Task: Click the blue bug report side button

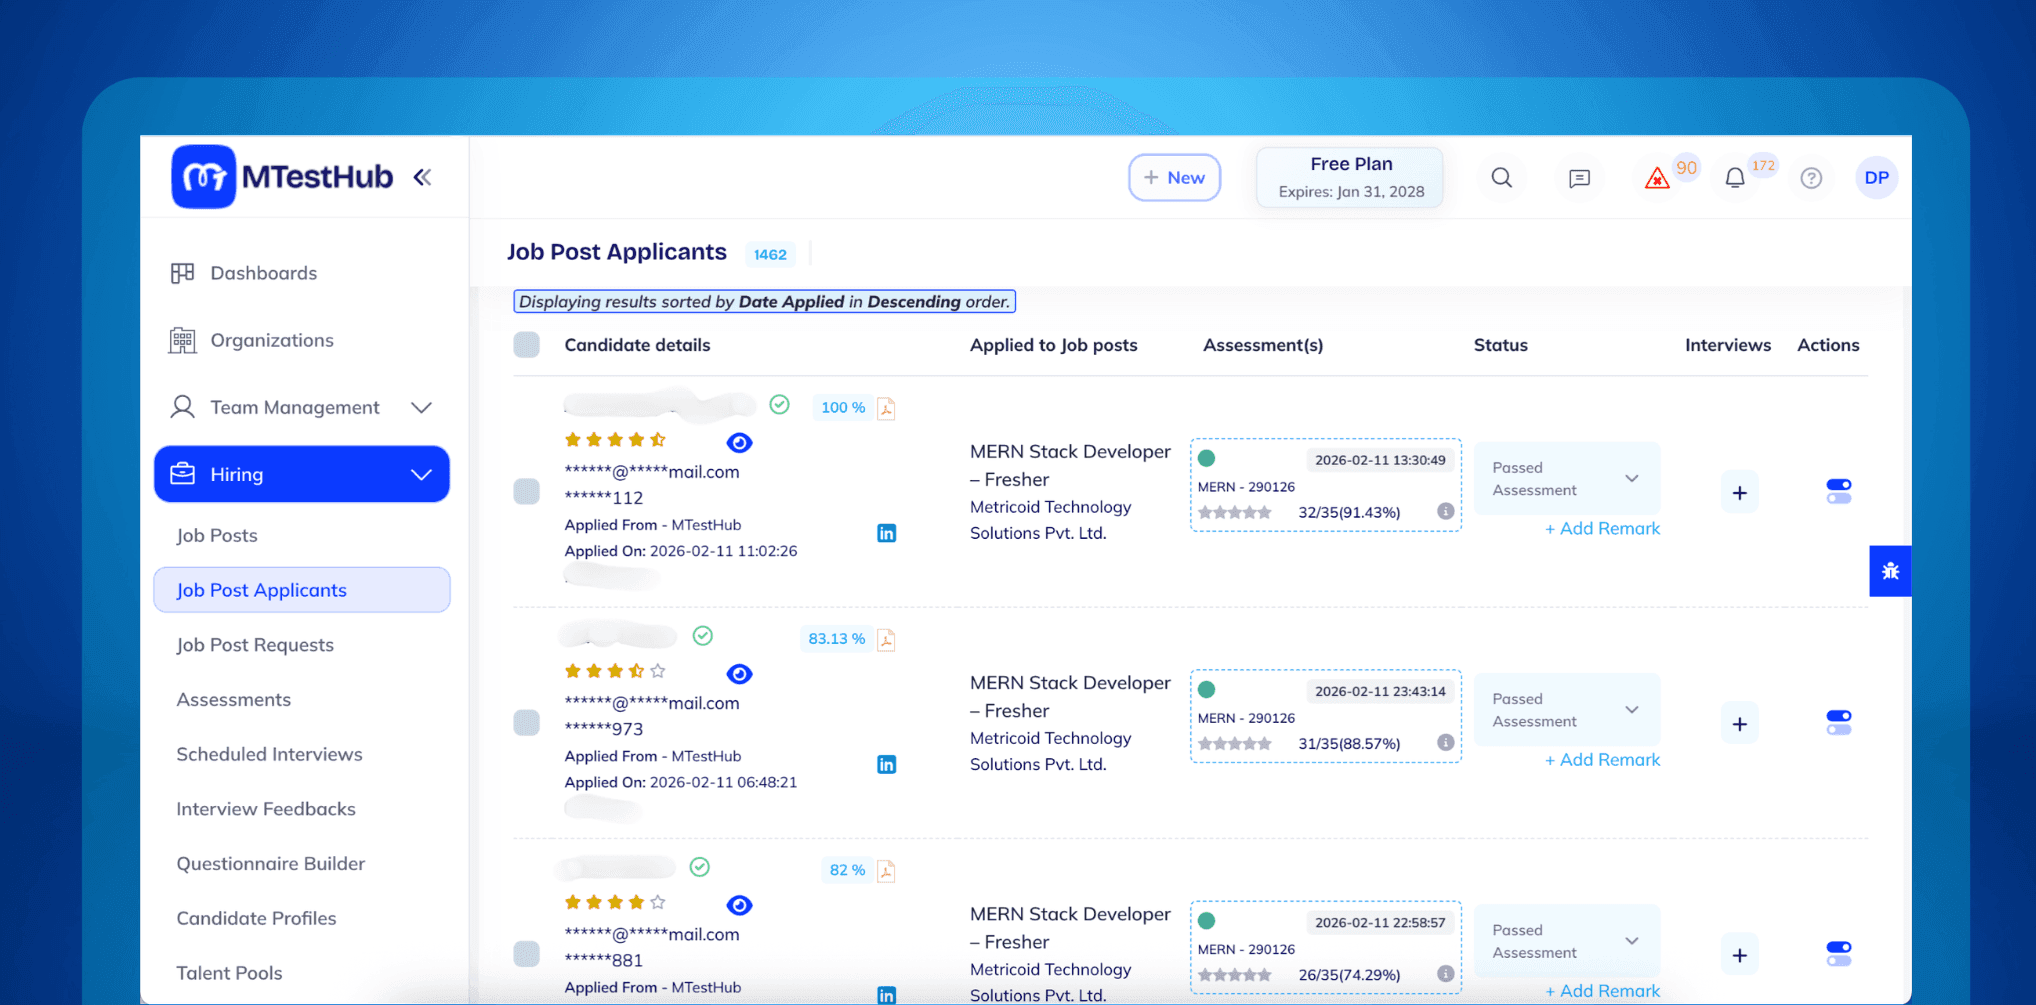Action: point(1889,571)
